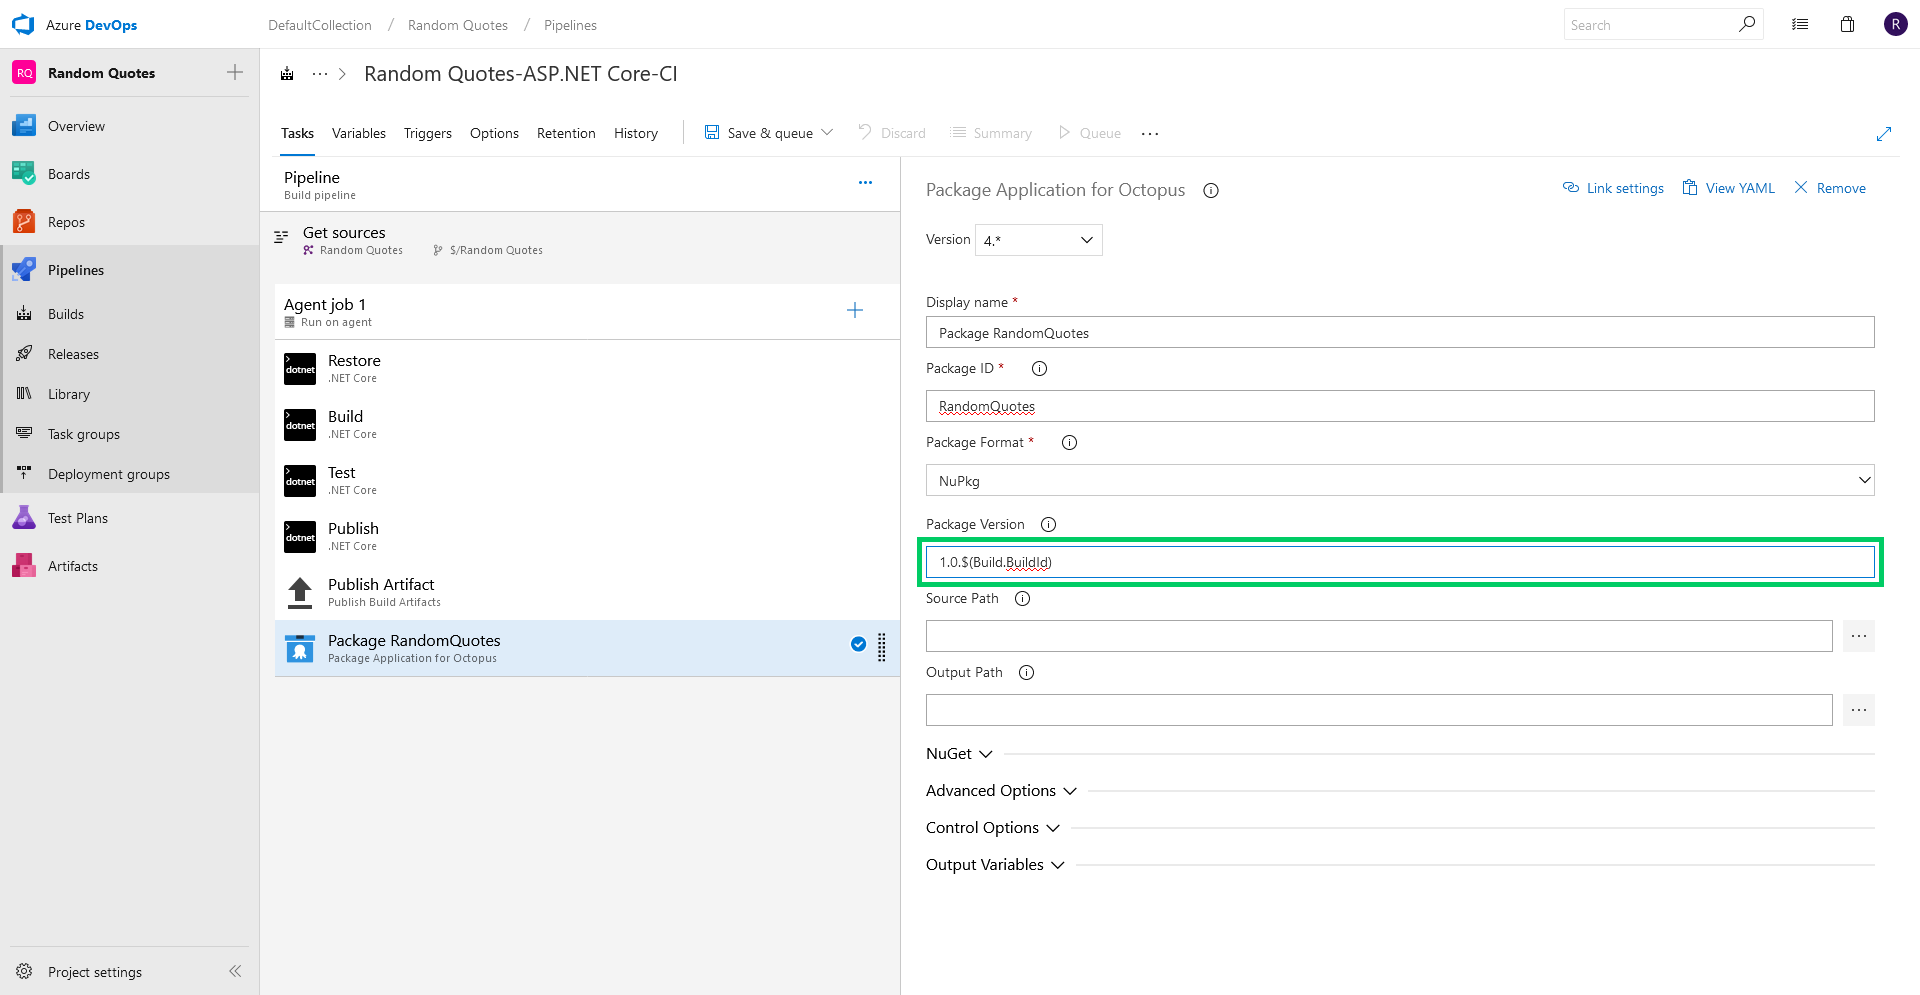The image size is (1920, 995).
Task: Click Random Quotes breadcrumb link
Action: coord(458,25)
